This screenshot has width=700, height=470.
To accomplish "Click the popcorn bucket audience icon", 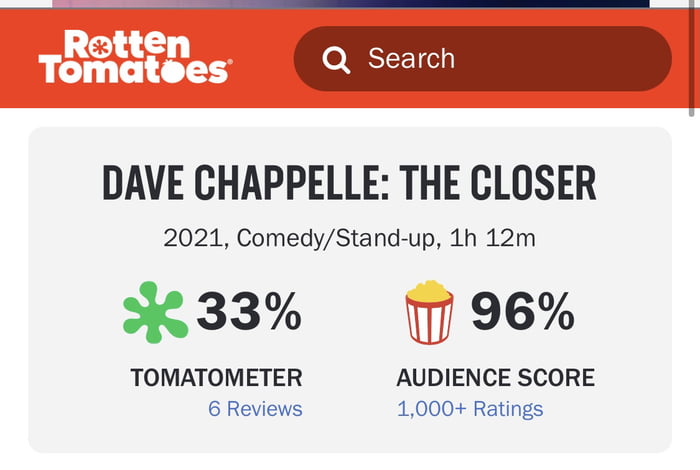I will click(429, 313).
